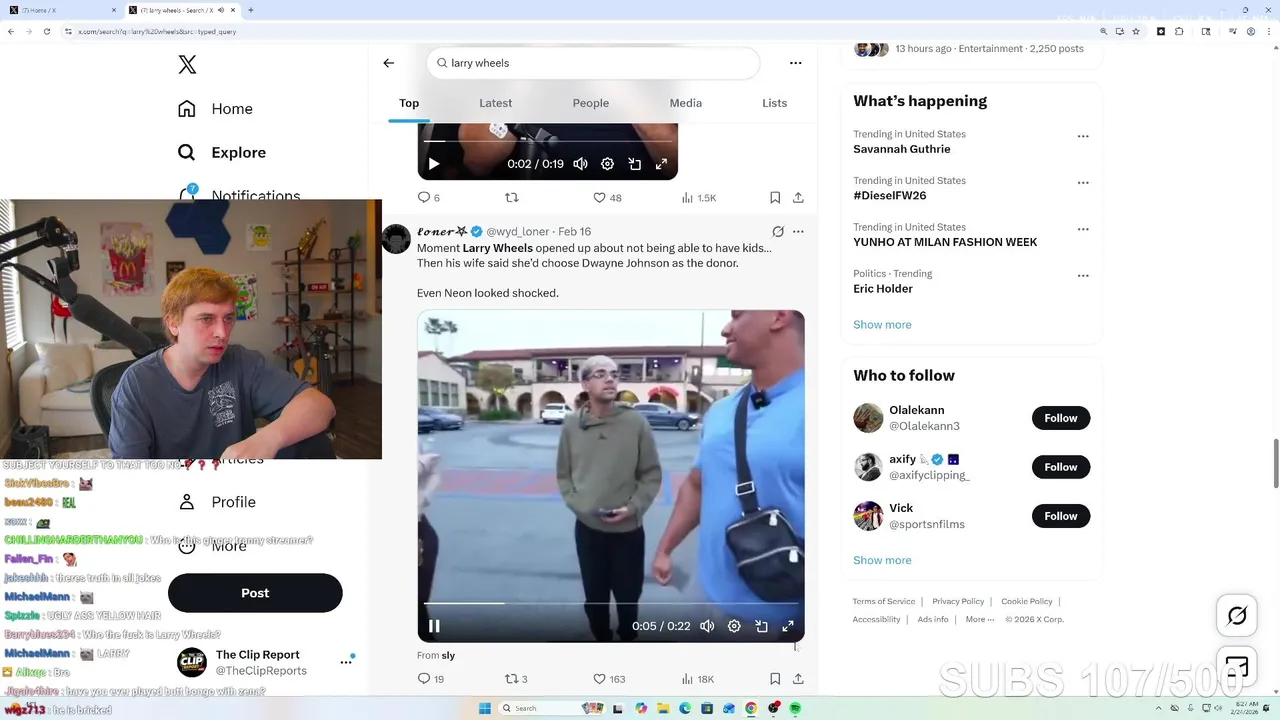
Task: Pause the 0:22 Larry Wheels video
Action: [434, 626]
